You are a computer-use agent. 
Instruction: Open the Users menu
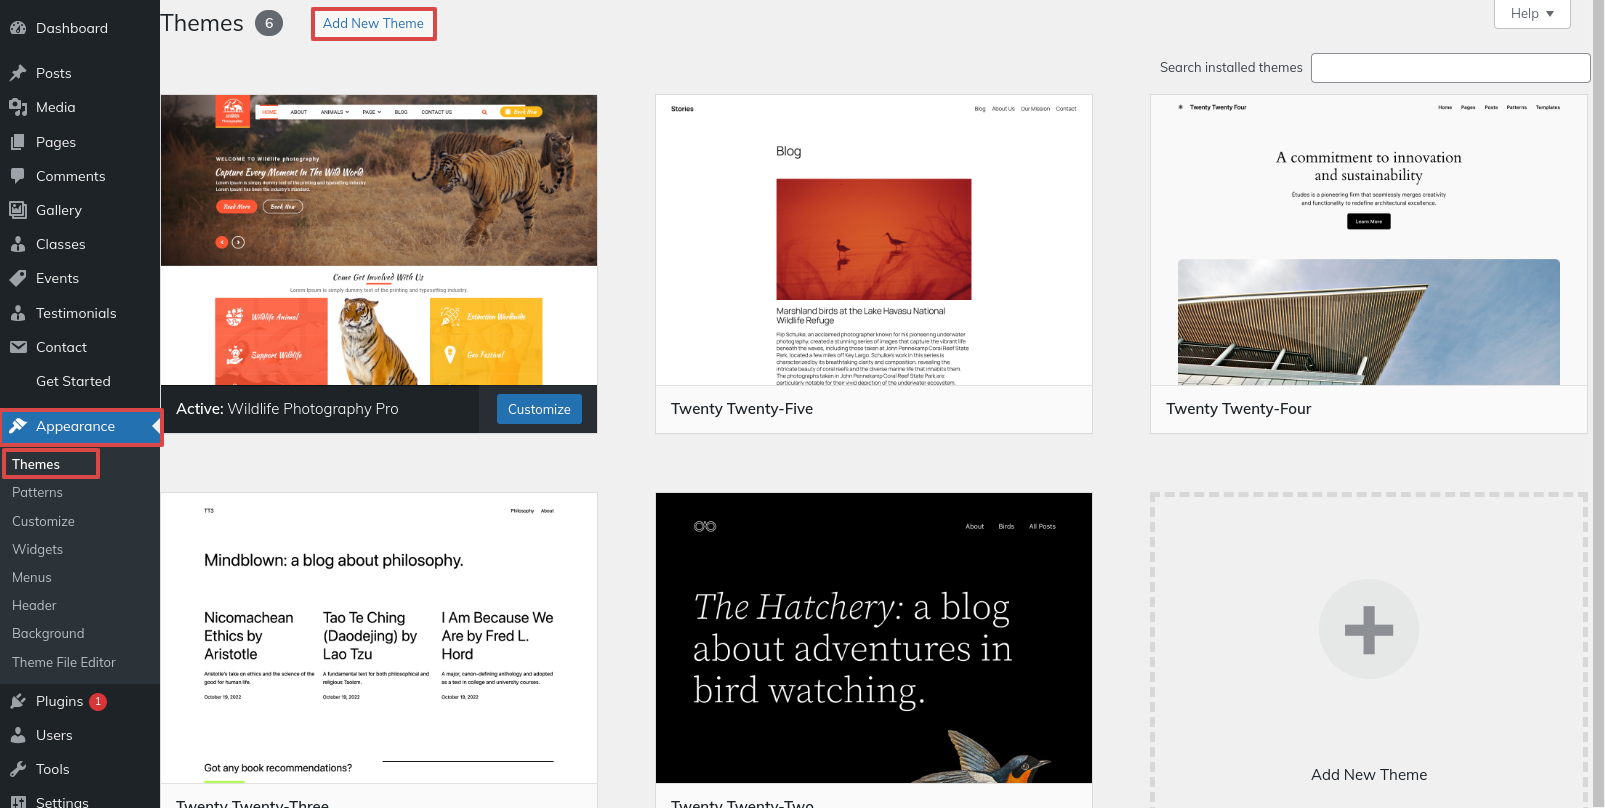click(x=80, y=735)
